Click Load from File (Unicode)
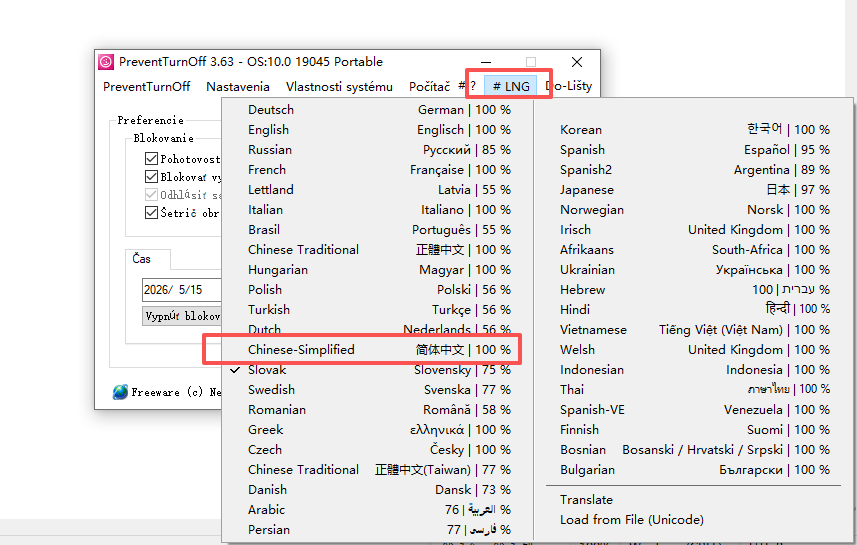 694,519
